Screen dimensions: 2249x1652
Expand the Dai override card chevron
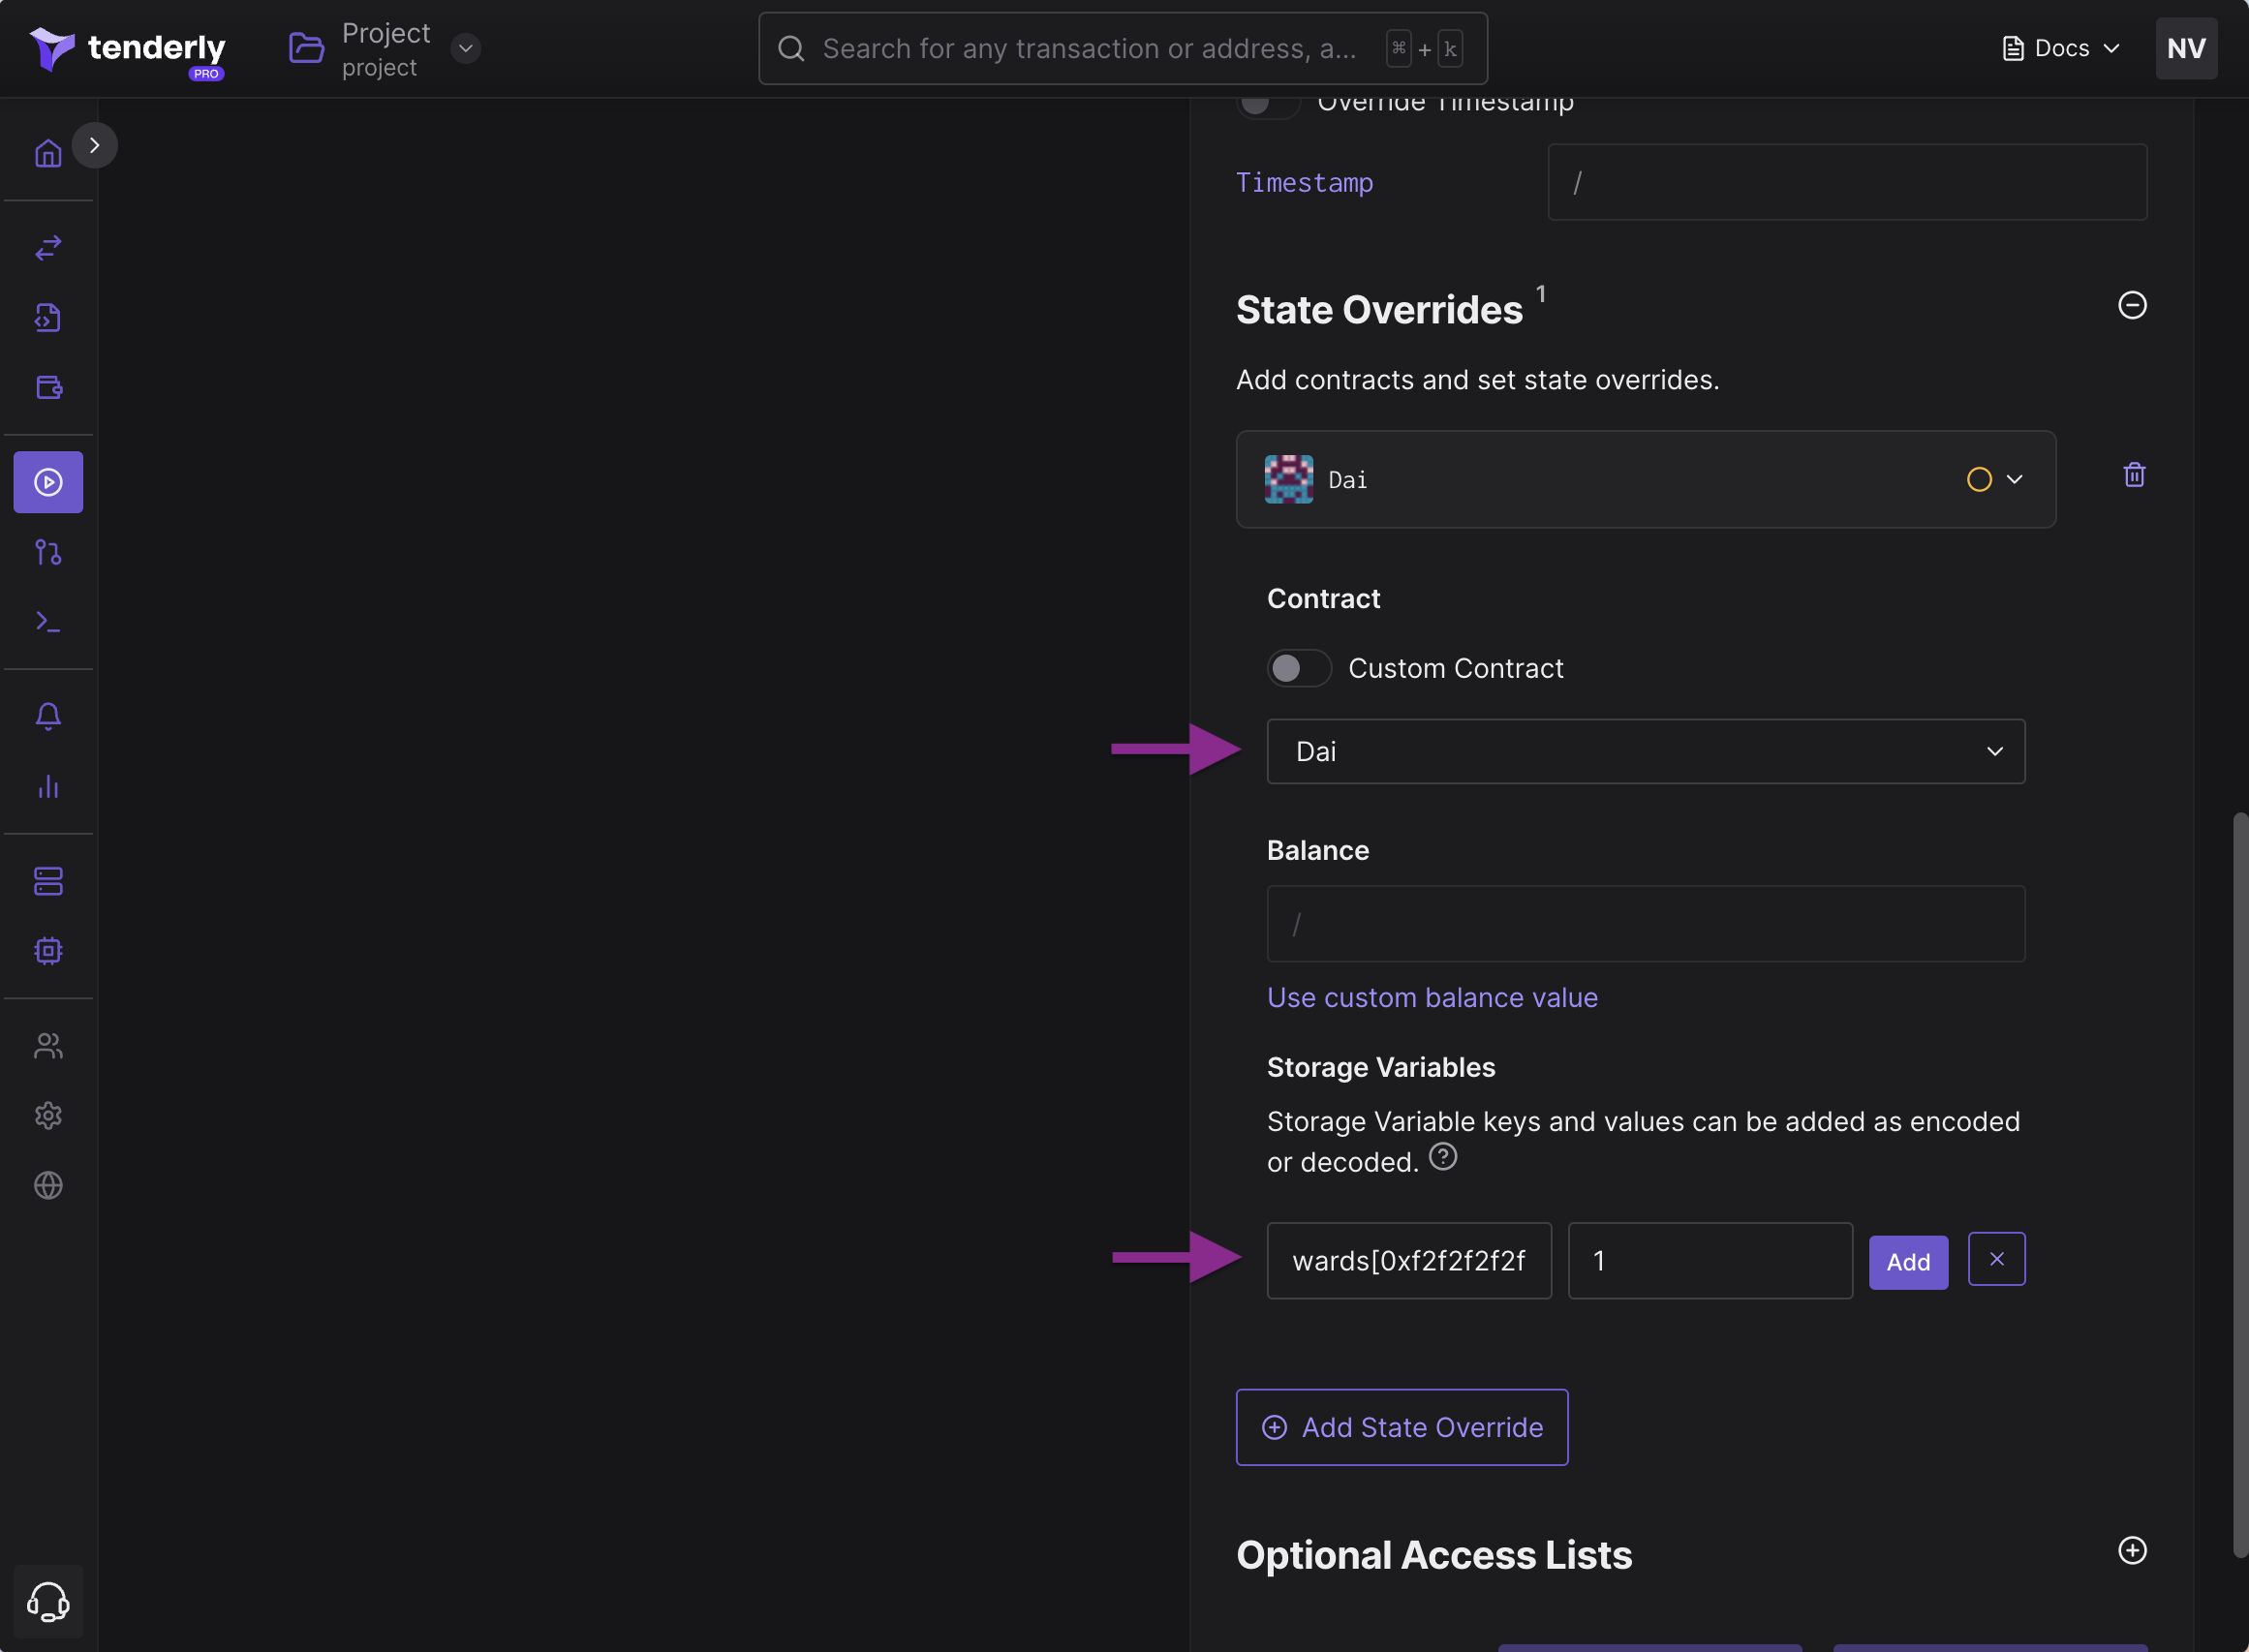2015,479
